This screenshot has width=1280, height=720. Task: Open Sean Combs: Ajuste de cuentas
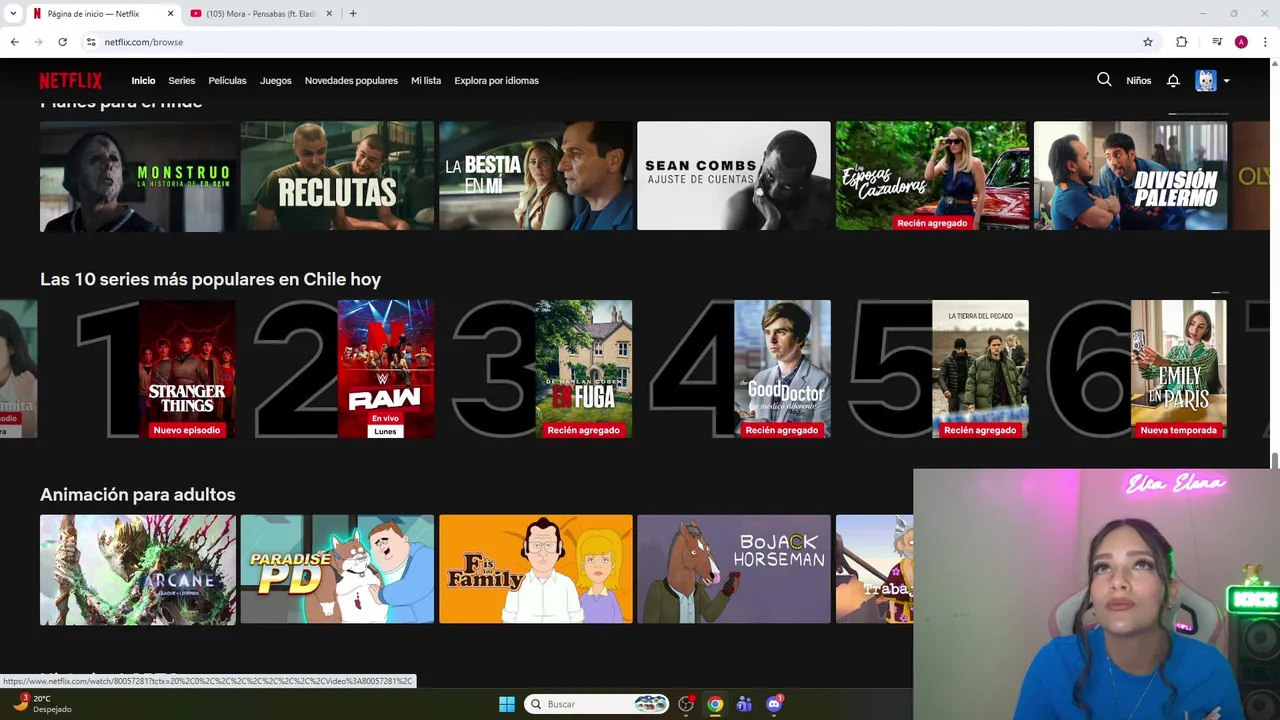(x=734, y=176)
